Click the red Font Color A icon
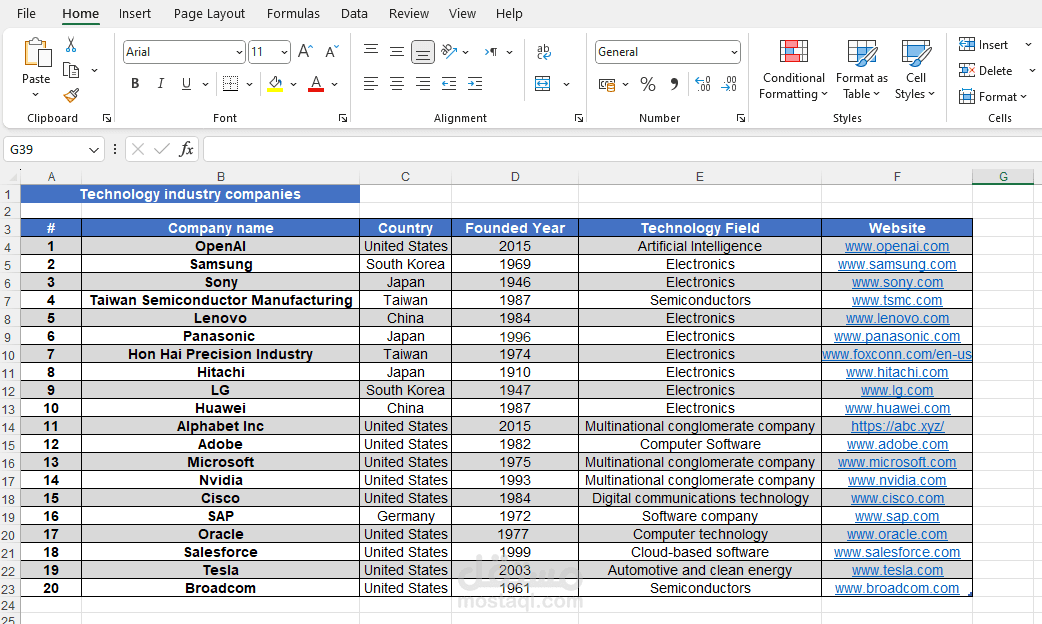This screenshot has width=1042, height=624. pyautogui.click(x=316, y=84)
